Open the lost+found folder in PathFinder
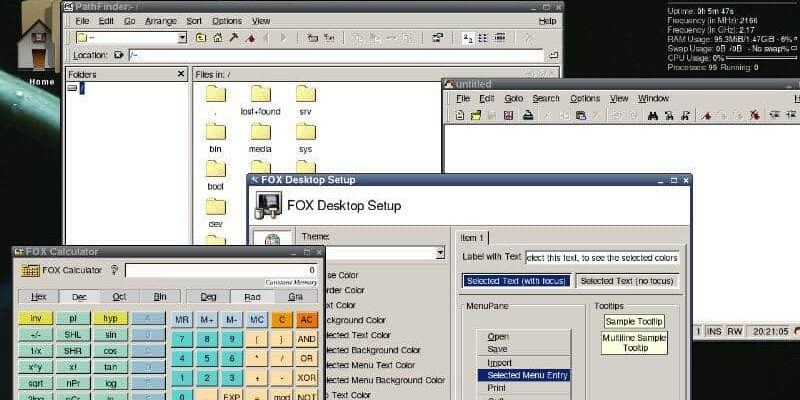This screenshot has height=400, width=800. click(x=261, y=100)
